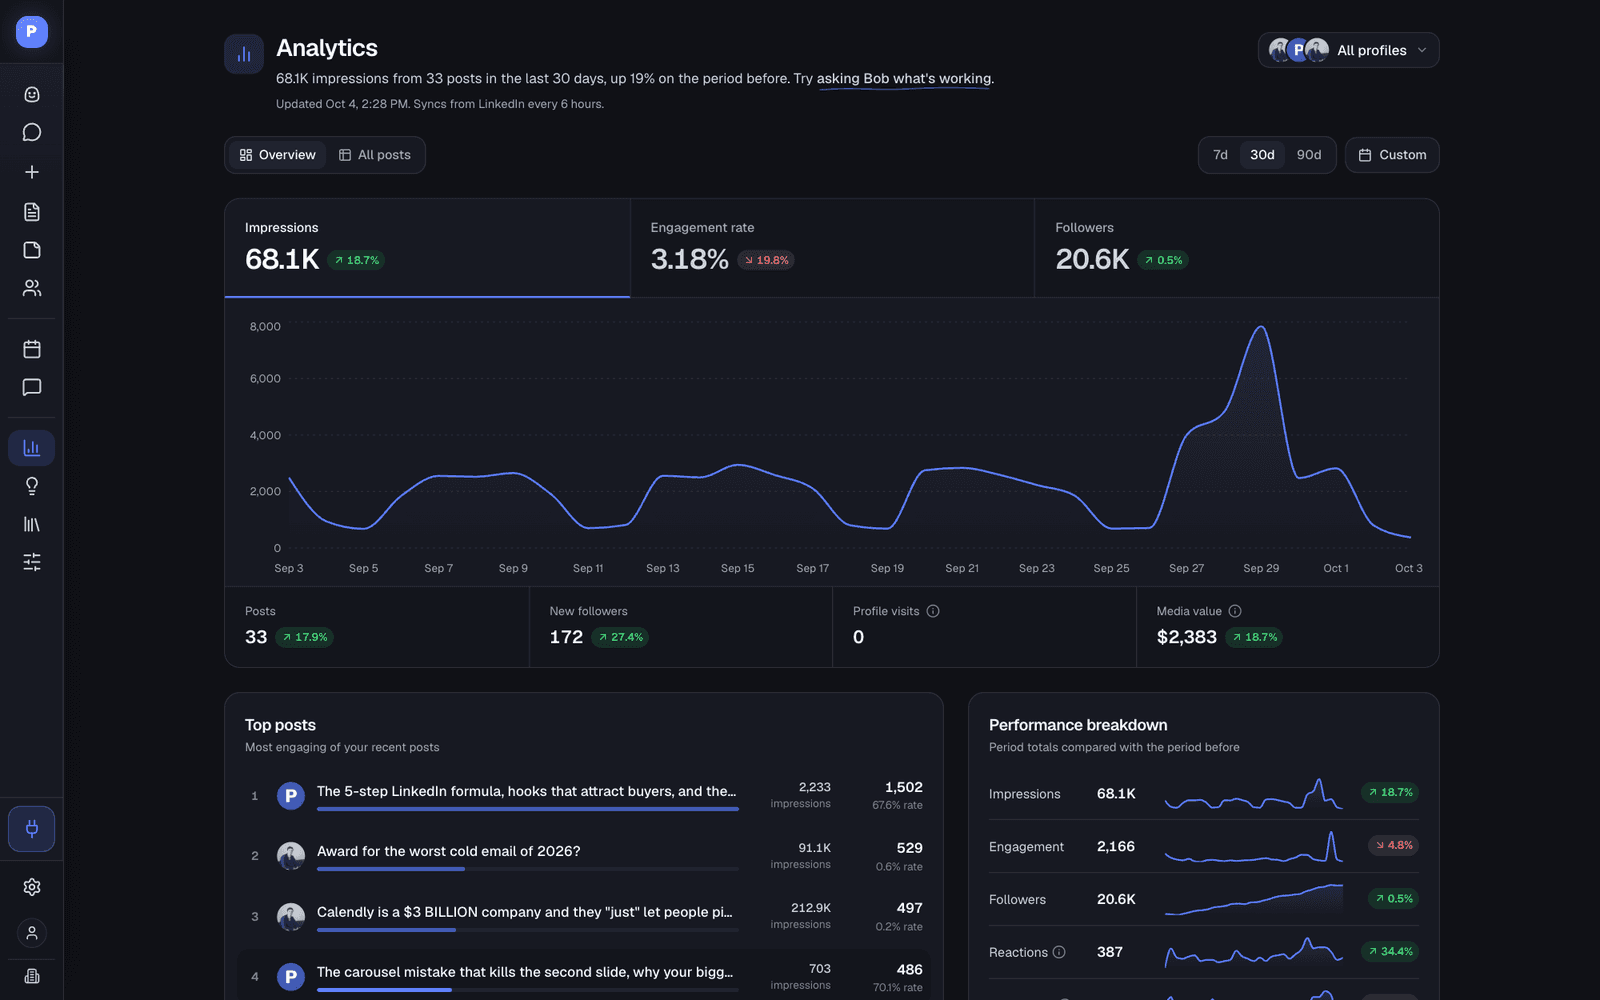Open the people sidebar icon
The width and height of the screenshot is (1600, 1000).
32,288
